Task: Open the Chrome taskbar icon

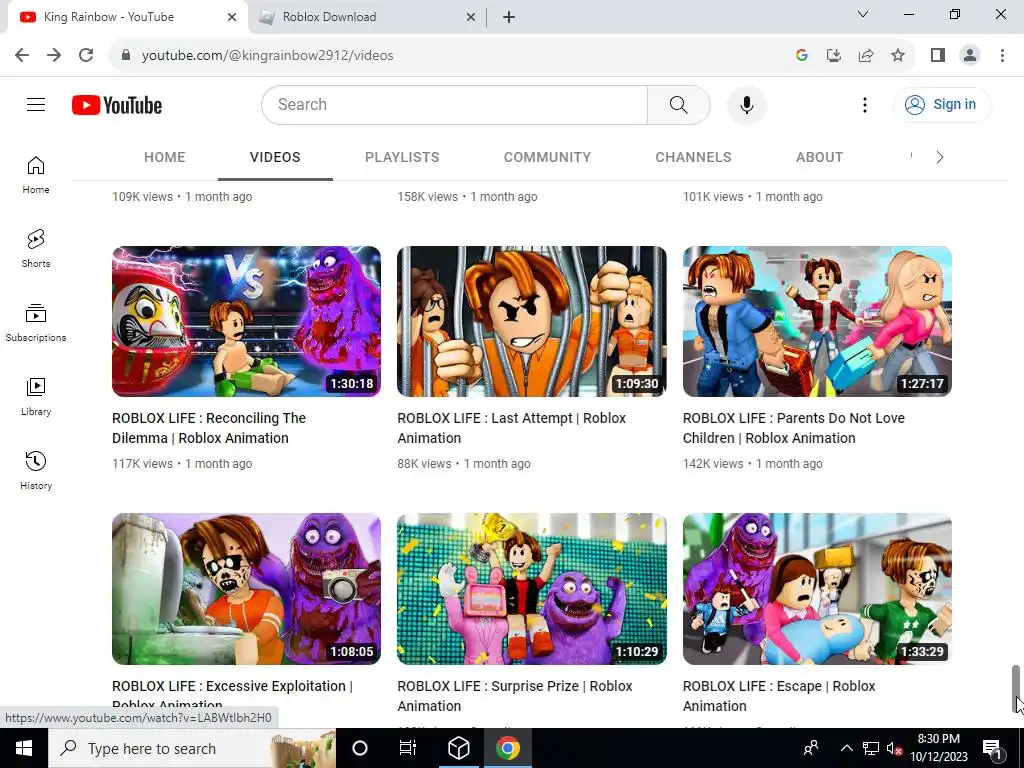Action: pos(507,748)
